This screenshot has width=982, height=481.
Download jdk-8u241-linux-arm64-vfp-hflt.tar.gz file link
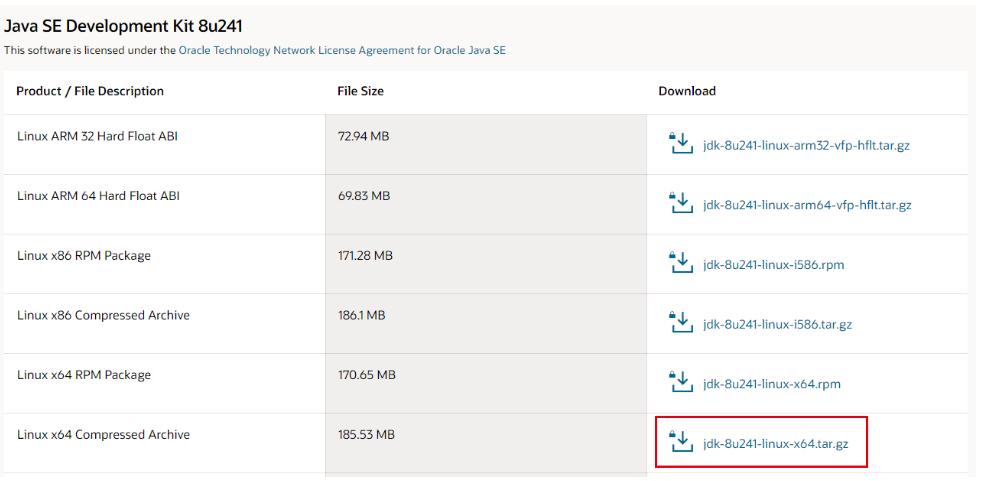807,205
